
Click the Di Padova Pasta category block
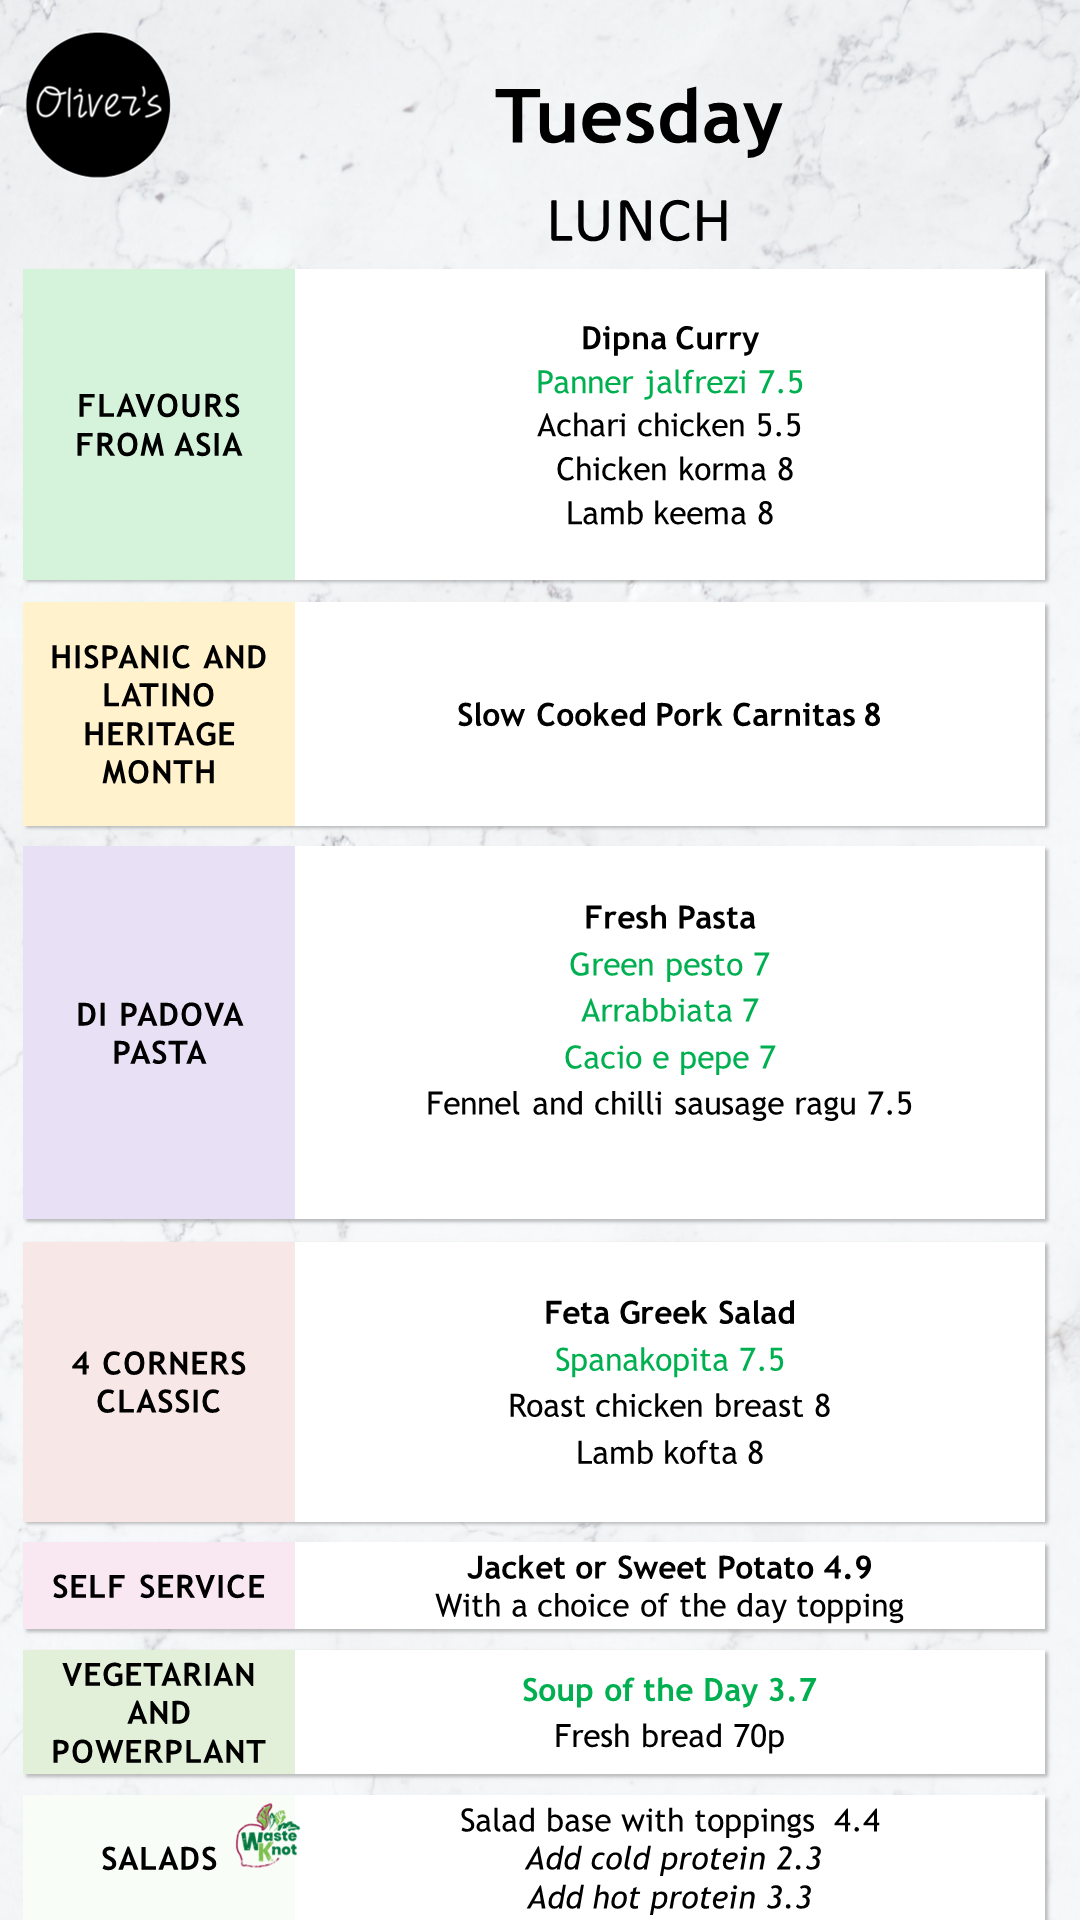[159, 1033]
